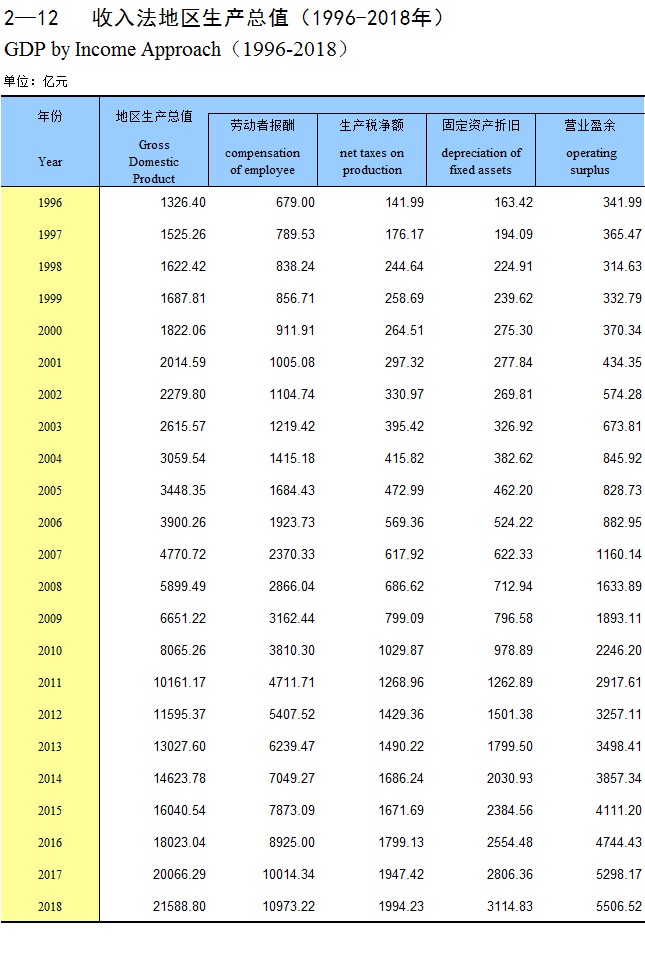Click GDP value 14623.78
Image resolution: width=645 pixels, height=955 pixels.
[x=180, y=778]
